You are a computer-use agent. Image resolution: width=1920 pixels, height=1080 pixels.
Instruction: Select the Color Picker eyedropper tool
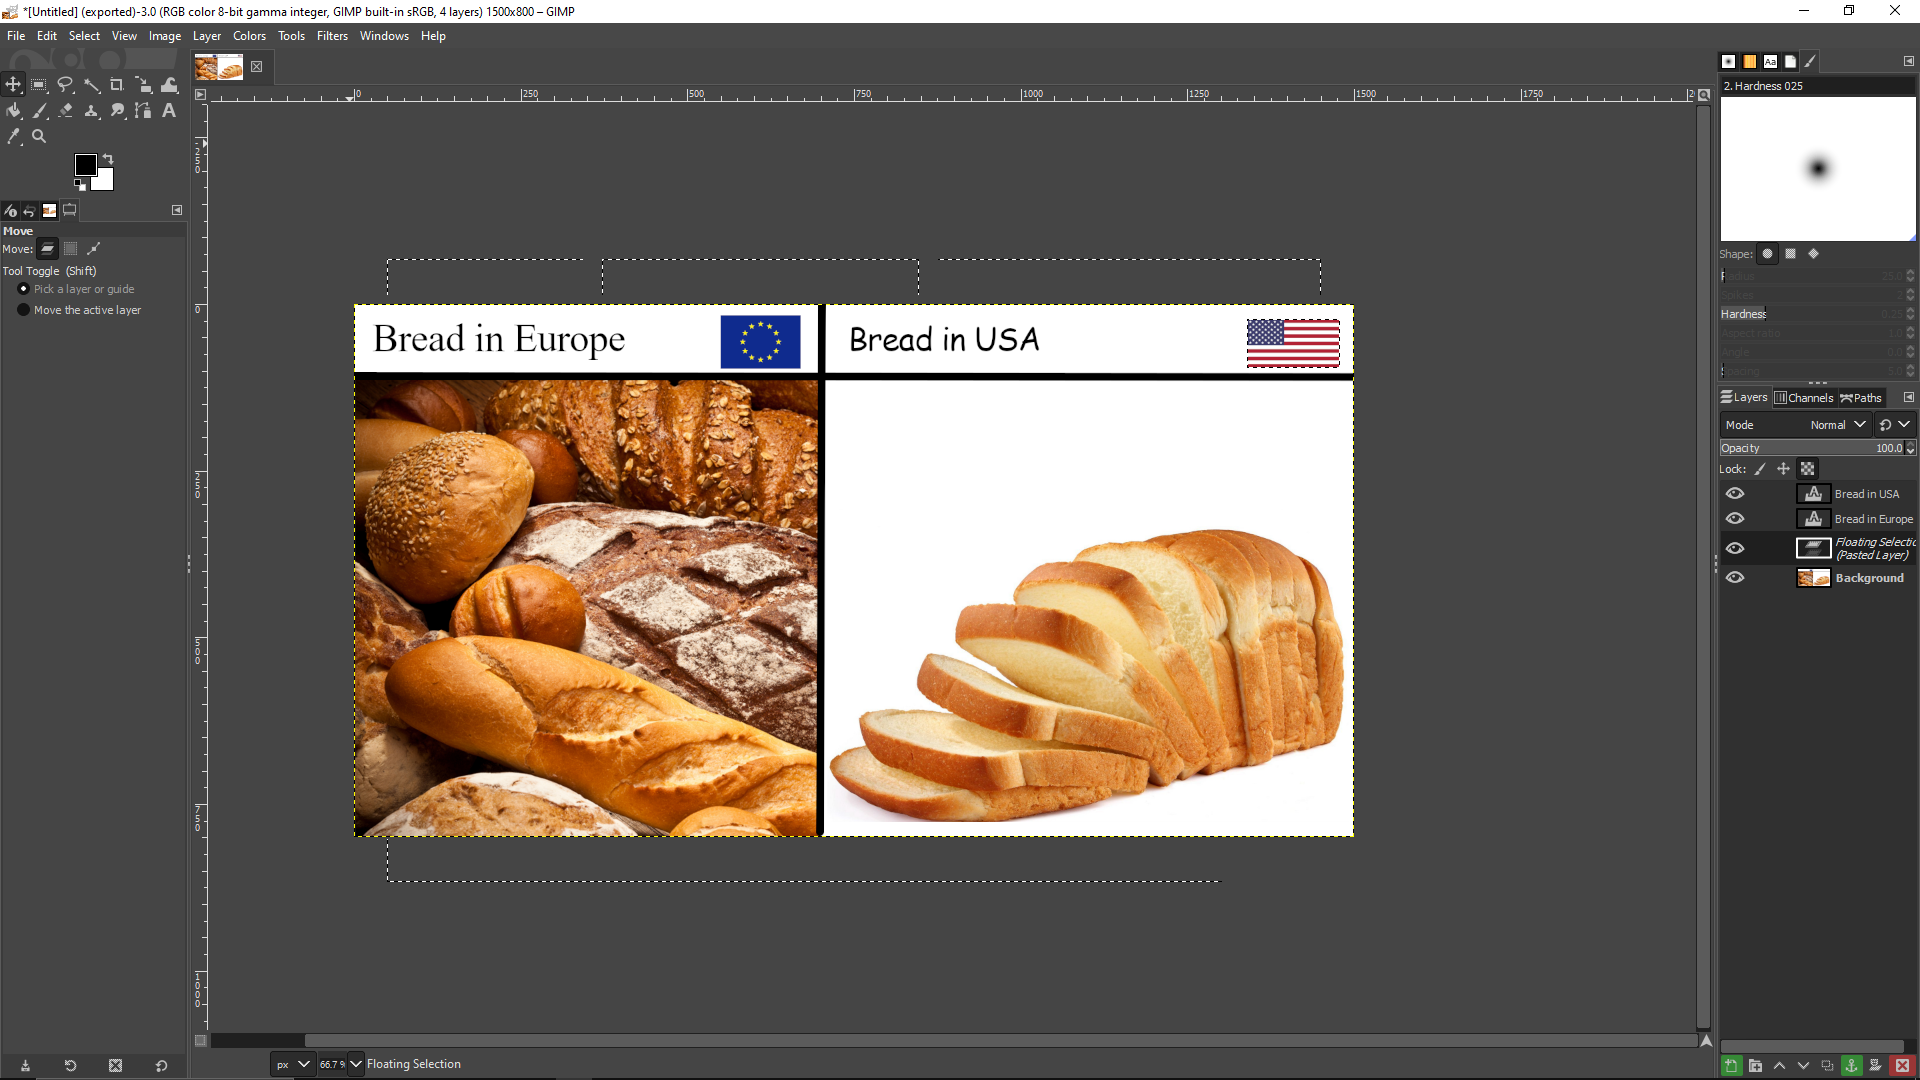(x=13, y=136)
